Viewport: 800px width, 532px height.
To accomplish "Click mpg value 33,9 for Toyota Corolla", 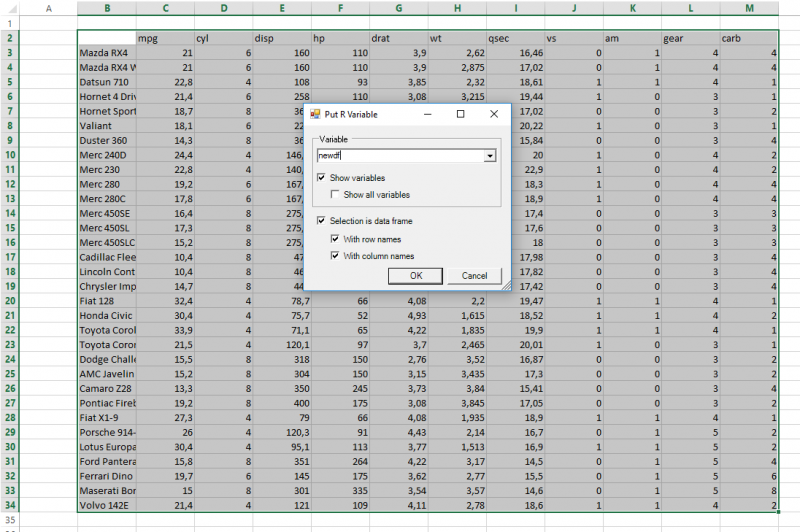I will tap(165, 330).
